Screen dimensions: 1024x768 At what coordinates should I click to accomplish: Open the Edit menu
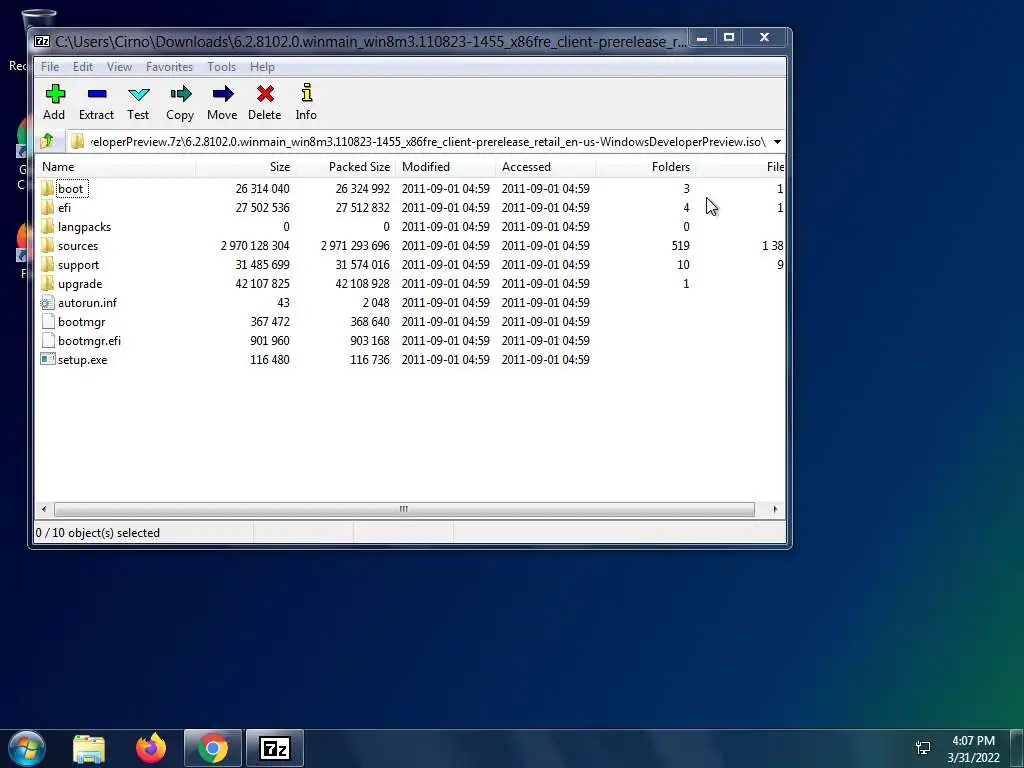pyautogui.click(x=82, y=67)
